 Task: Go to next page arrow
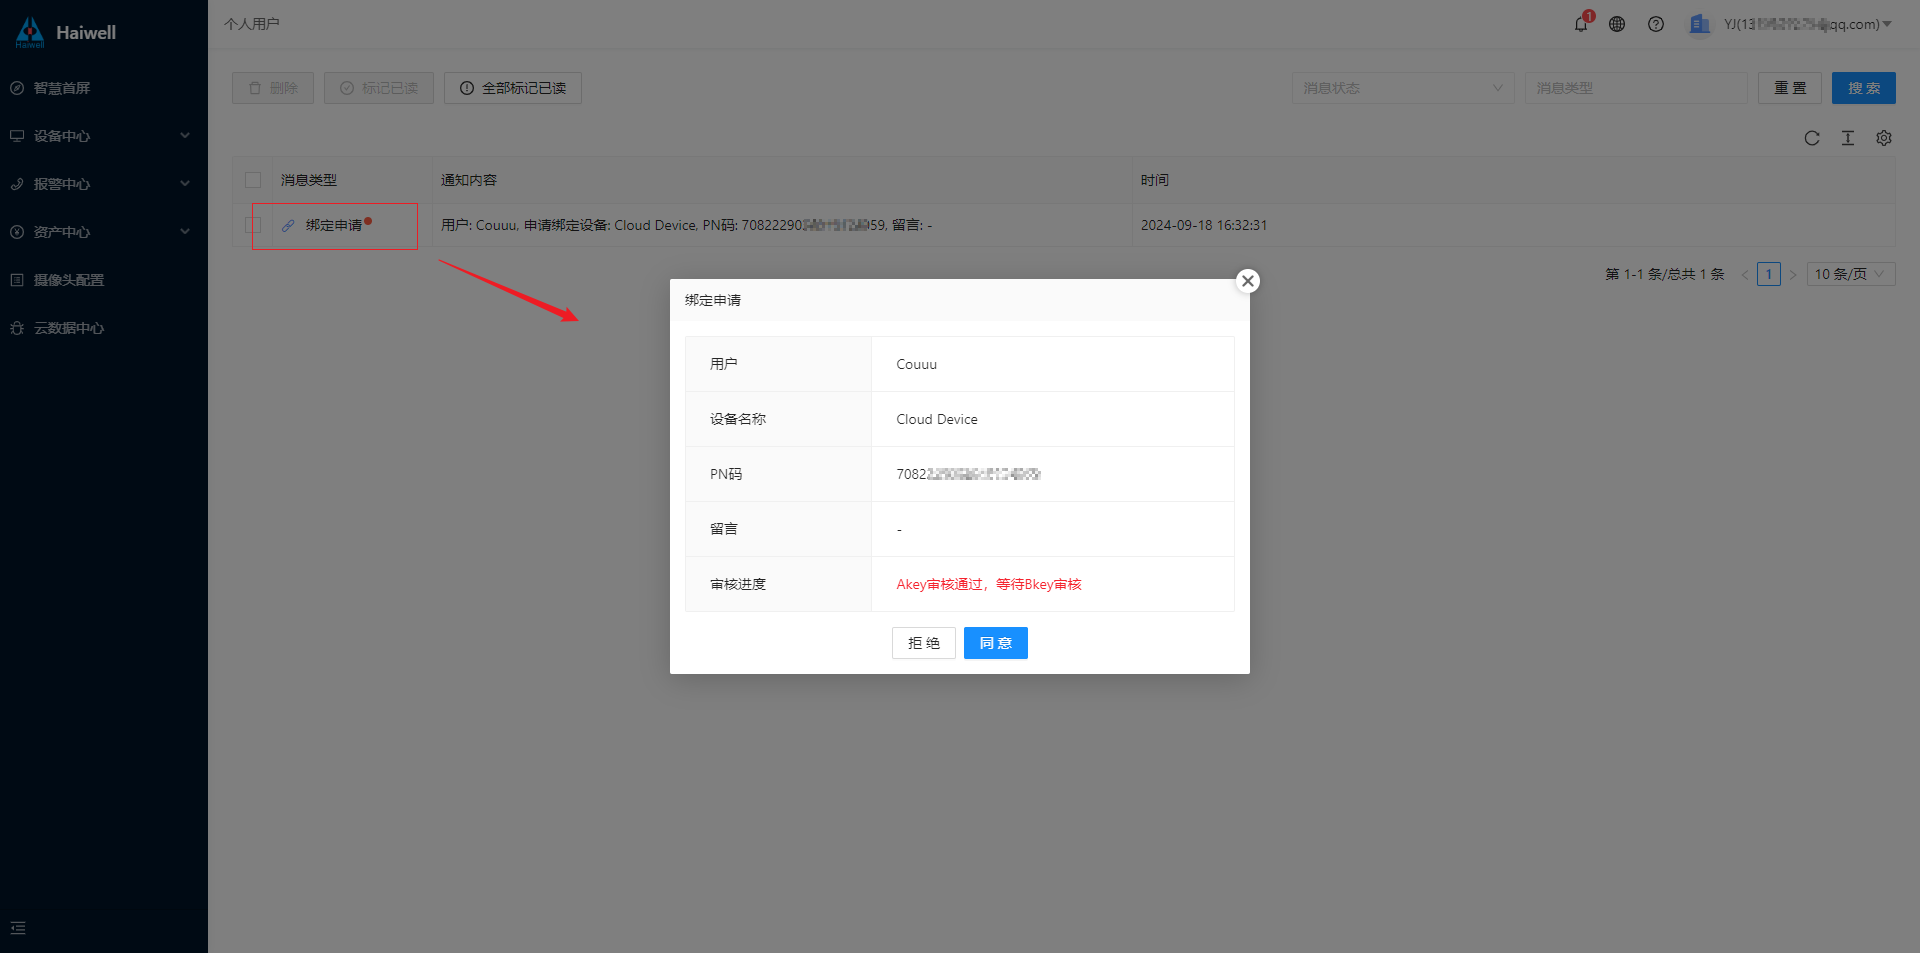pyautogui.click(x=1793, y=275)
